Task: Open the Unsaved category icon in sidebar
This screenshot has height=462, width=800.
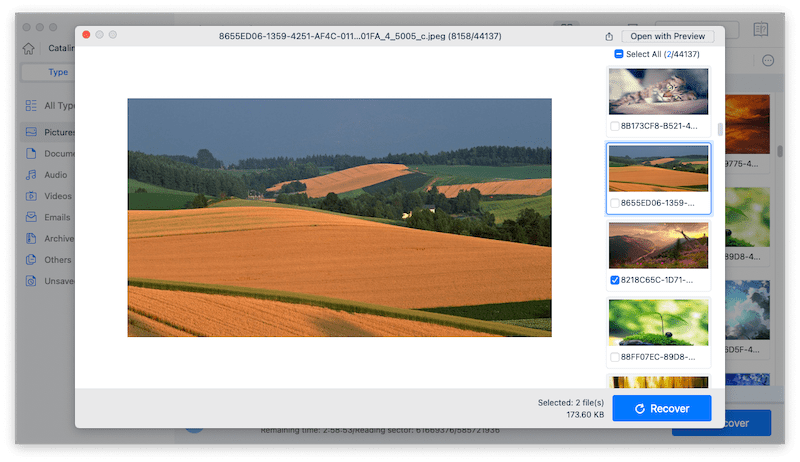Action: click(31, 281)
